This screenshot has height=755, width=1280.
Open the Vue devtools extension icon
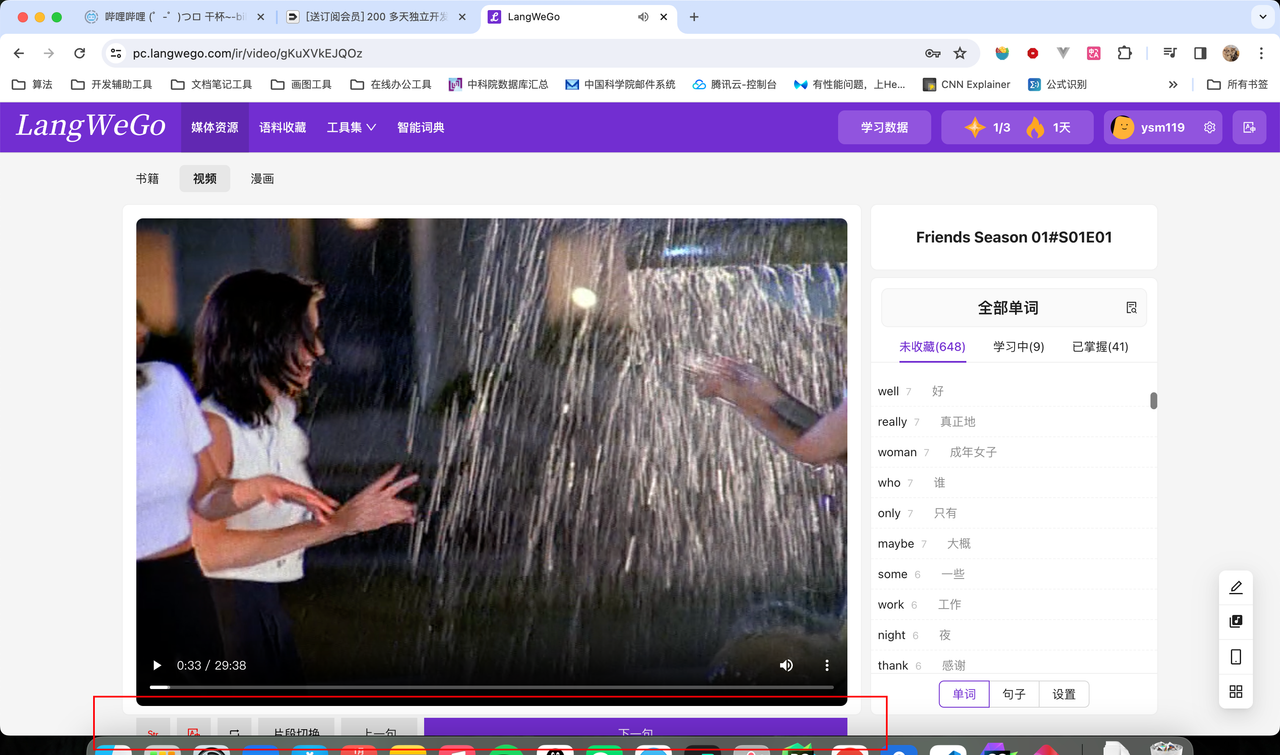coord(1063,53)
